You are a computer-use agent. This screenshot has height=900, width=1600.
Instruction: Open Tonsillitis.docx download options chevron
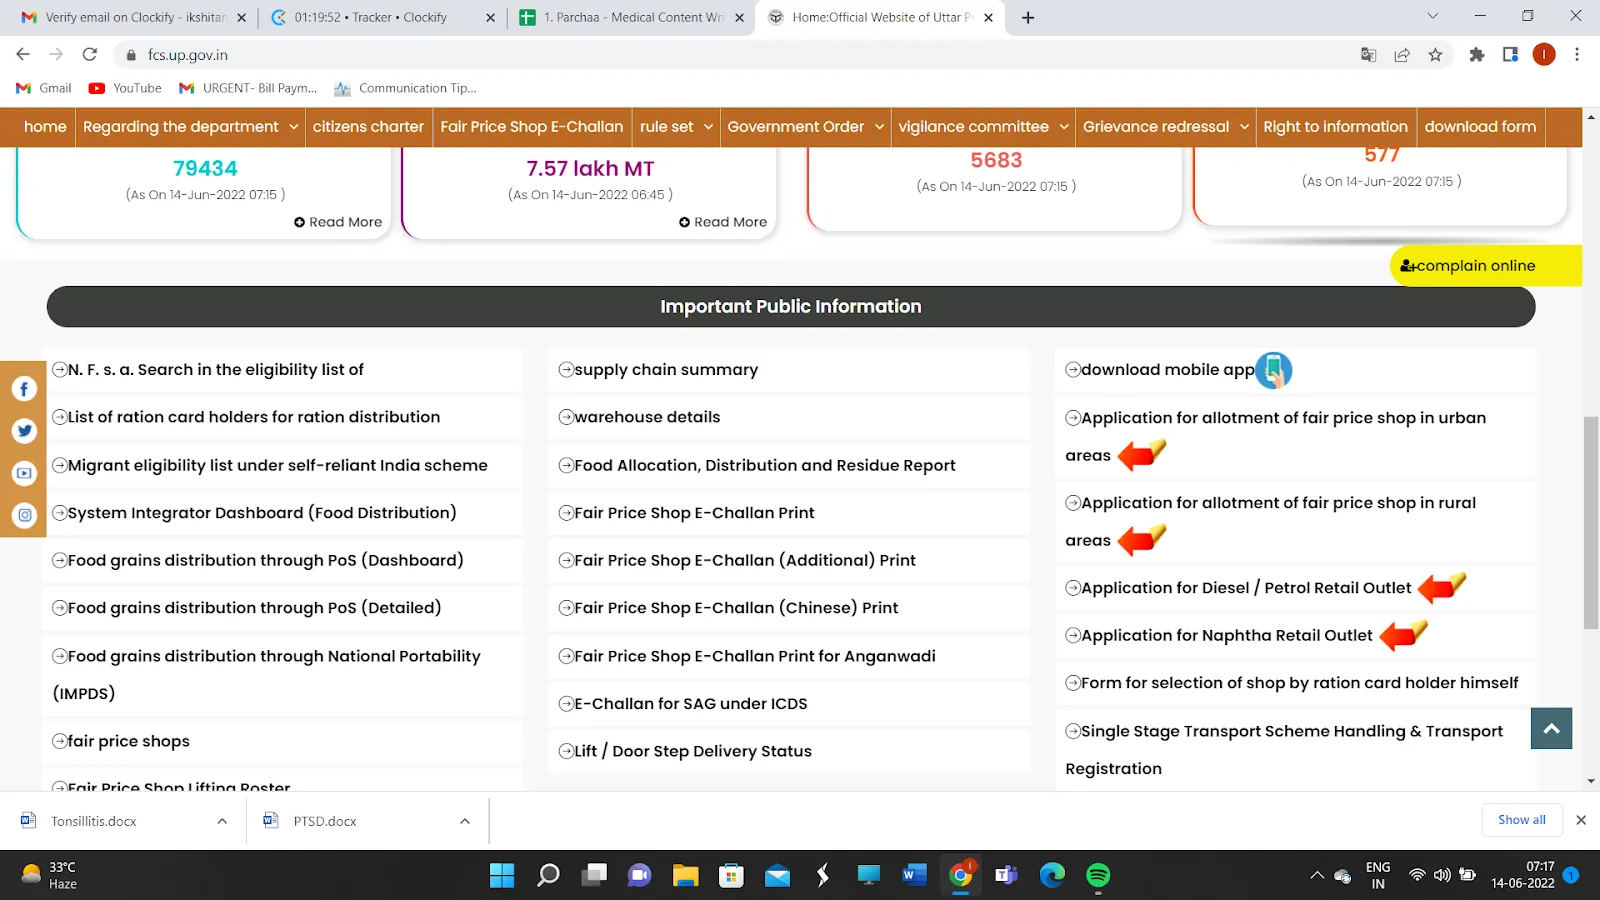point(222,821)
